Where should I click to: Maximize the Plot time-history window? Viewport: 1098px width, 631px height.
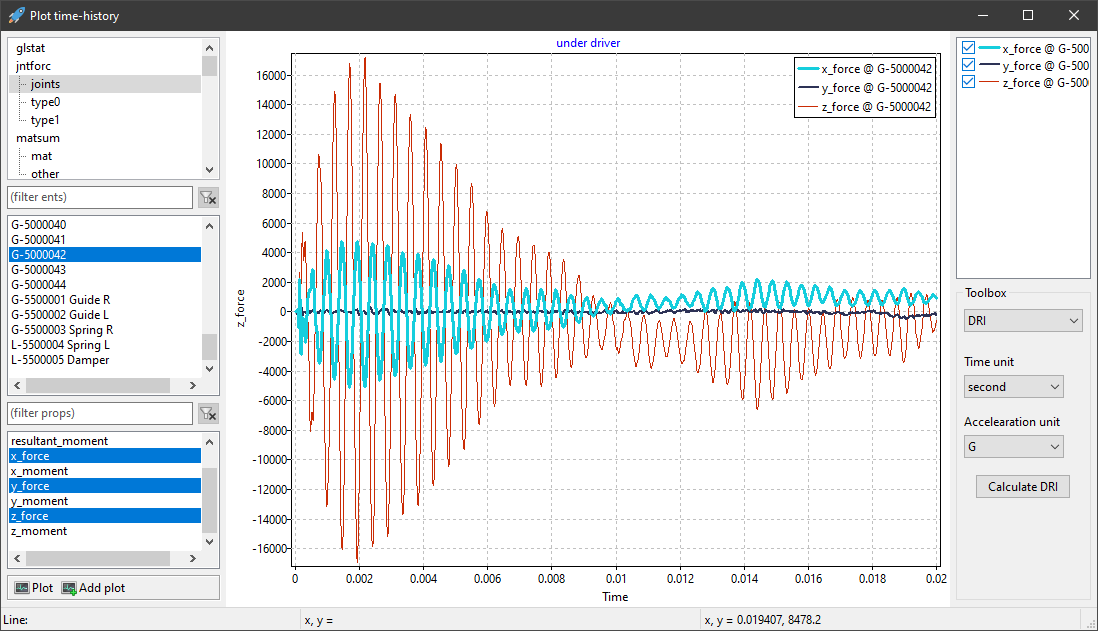click(x=1028, y=15)
